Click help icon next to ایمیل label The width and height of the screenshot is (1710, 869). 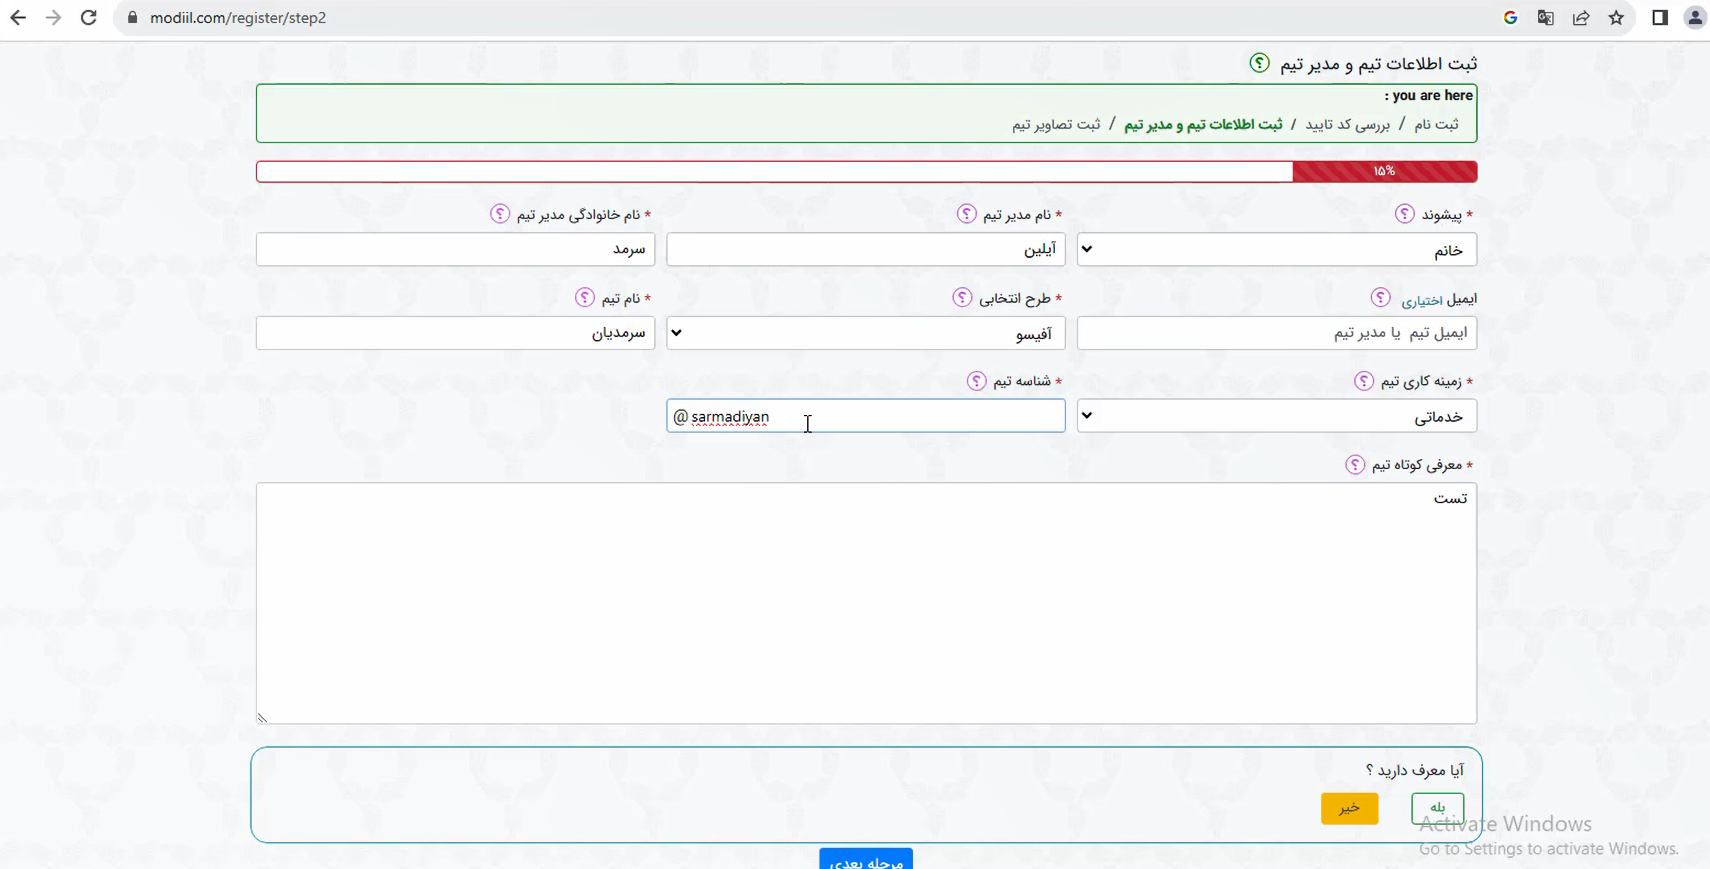(1380, 298)
